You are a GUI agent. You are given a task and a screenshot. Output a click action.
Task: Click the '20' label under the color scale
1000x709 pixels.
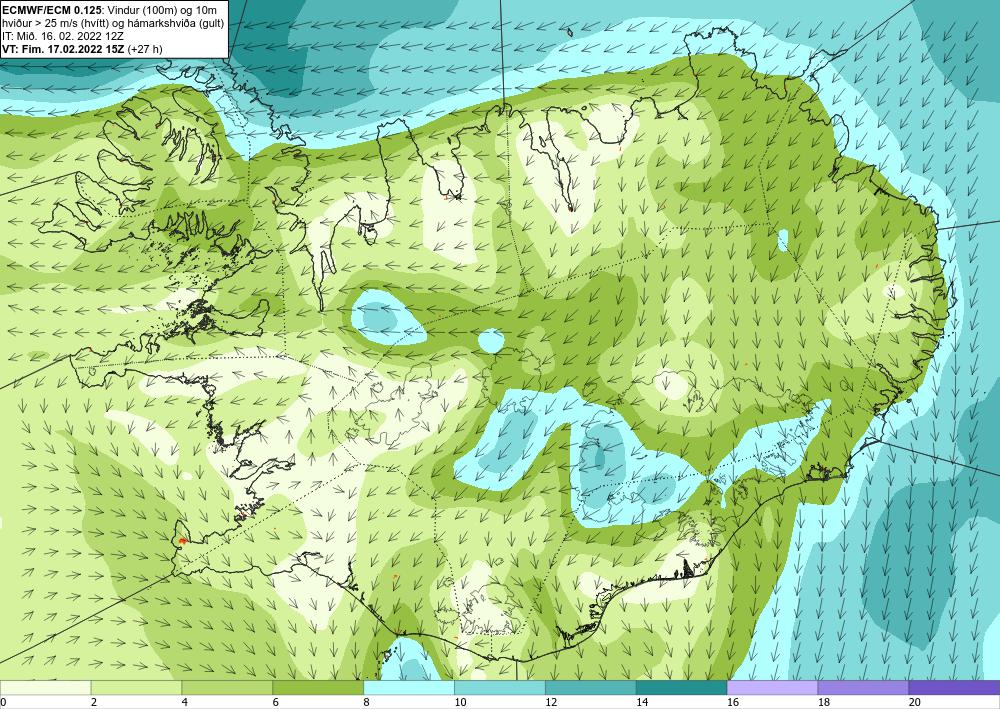click(915, 702)
